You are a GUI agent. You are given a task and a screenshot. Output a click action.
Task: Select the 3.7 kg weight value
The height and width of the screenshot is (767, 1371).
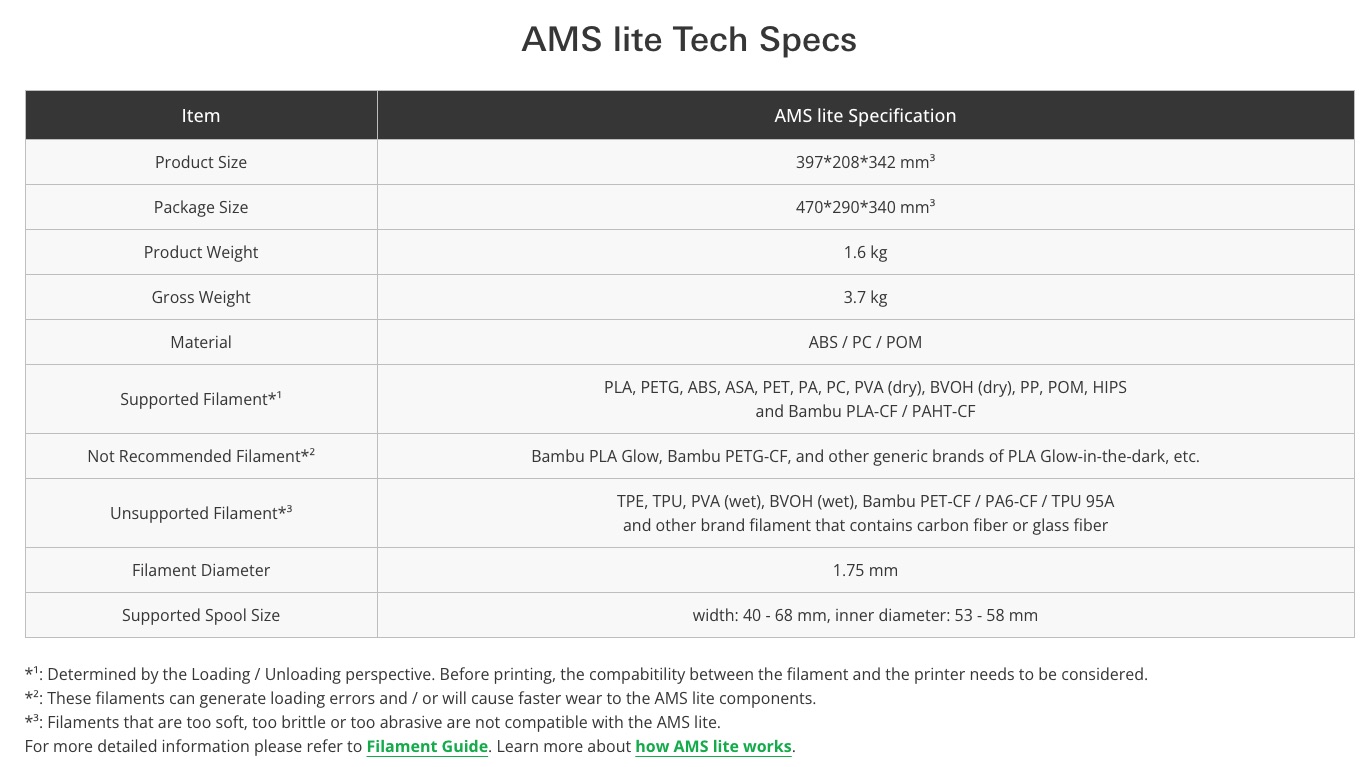(865, 297)
